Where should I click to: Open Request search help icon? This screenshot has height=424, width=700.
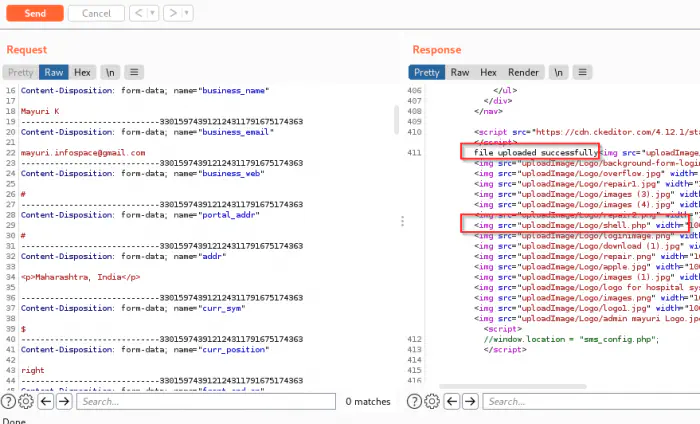point(8,401)
